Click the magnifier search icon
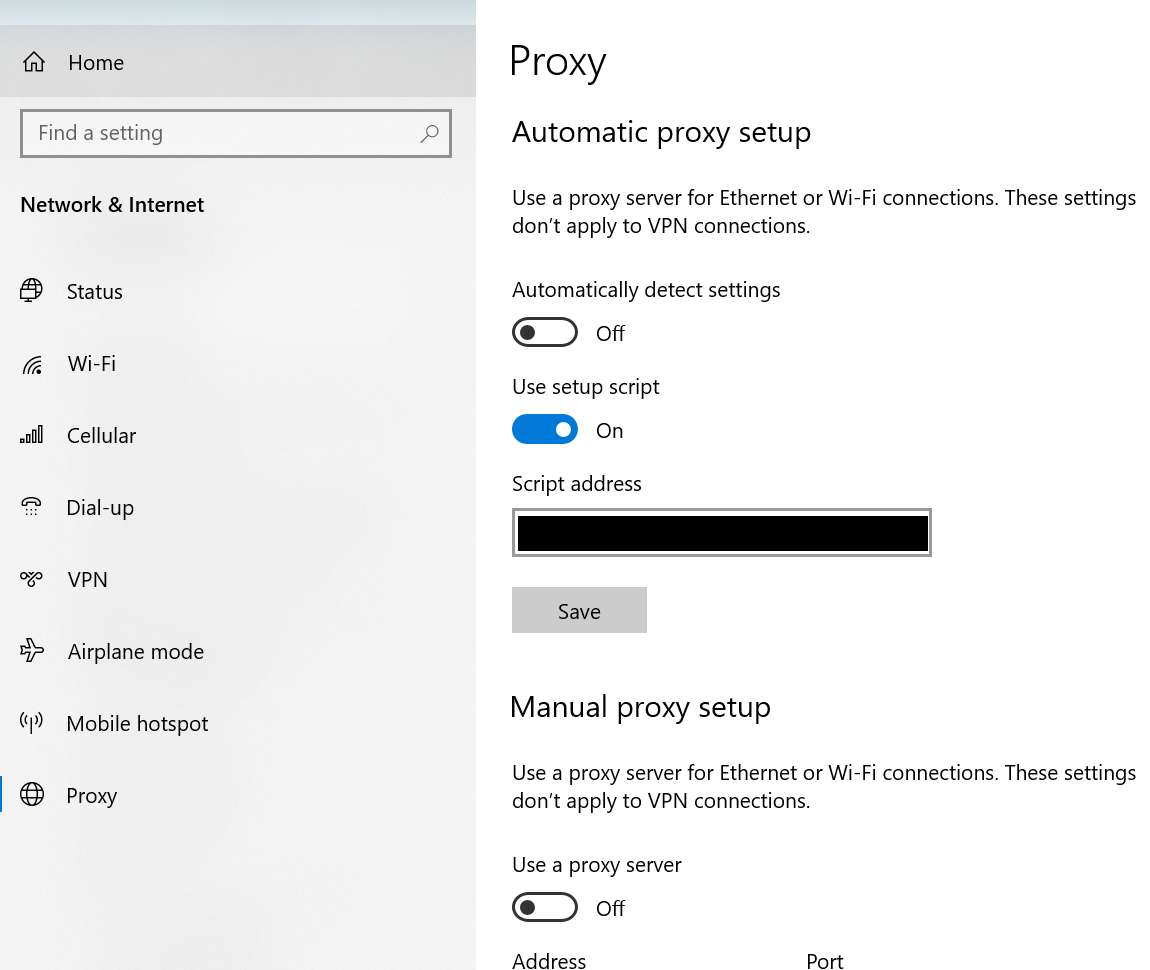 click(429, 133)
